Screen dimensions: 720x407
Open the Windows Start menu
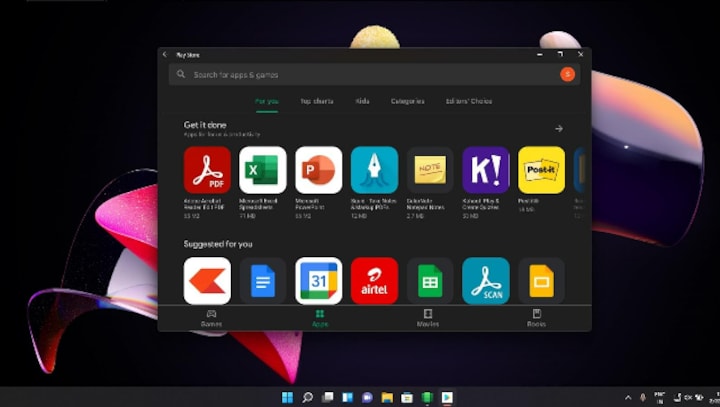coord(287,397)
